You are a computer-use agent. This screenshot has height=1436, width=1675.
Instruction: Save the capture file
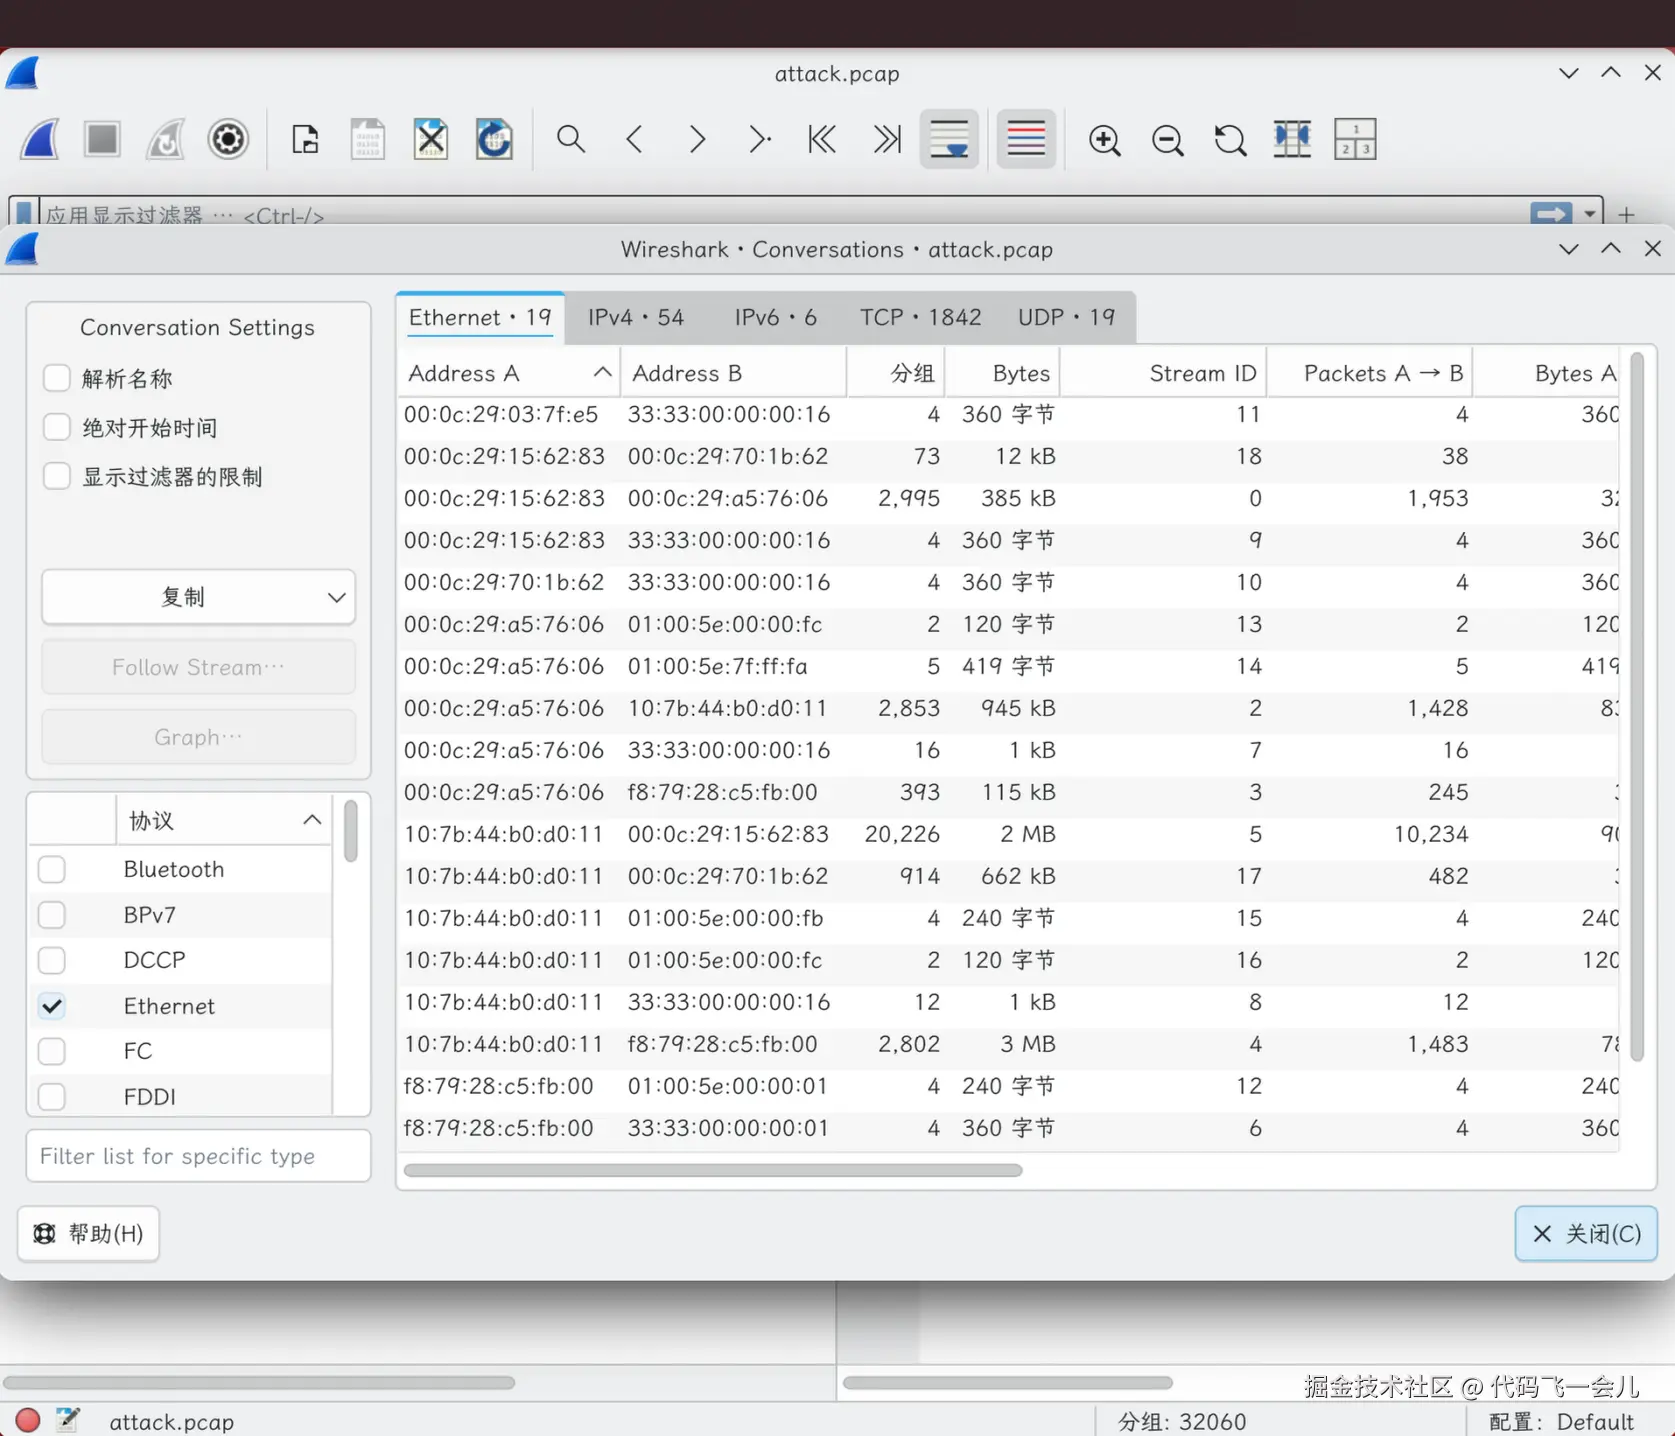coord(368,139)
